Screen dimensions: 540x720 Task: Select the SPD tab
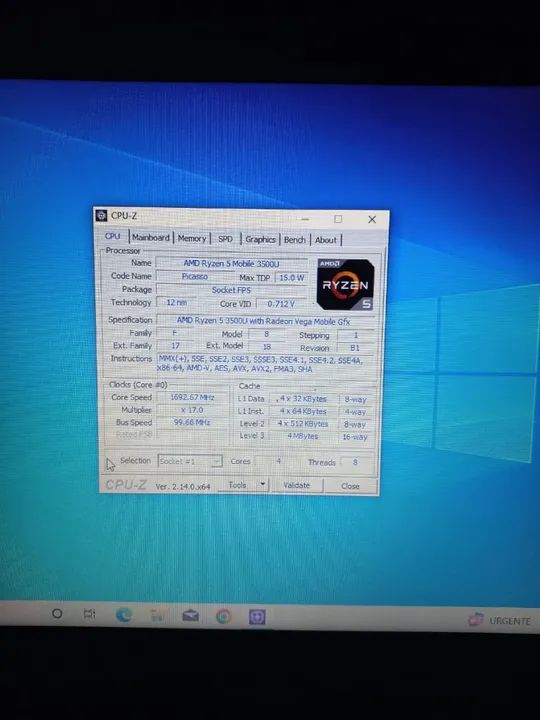click(x=225, y=239)
